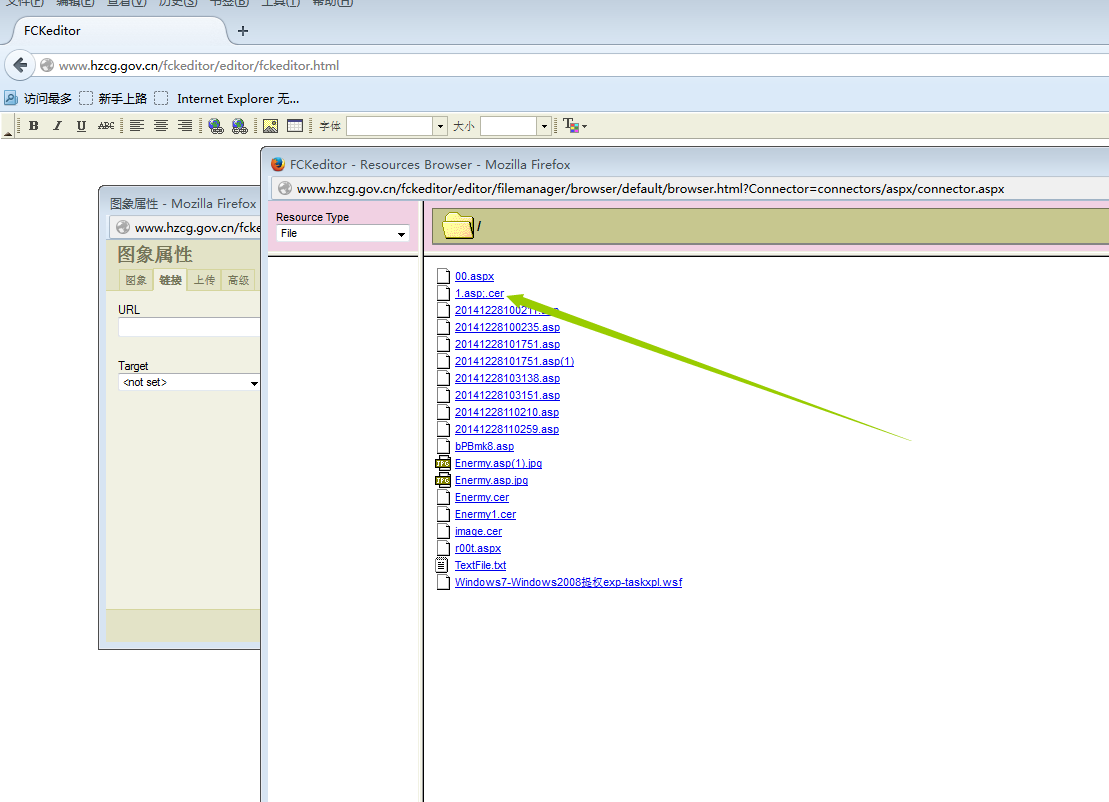Open file bPBmk8.asp
This screenshot has height=802, width=1109.
484,446
